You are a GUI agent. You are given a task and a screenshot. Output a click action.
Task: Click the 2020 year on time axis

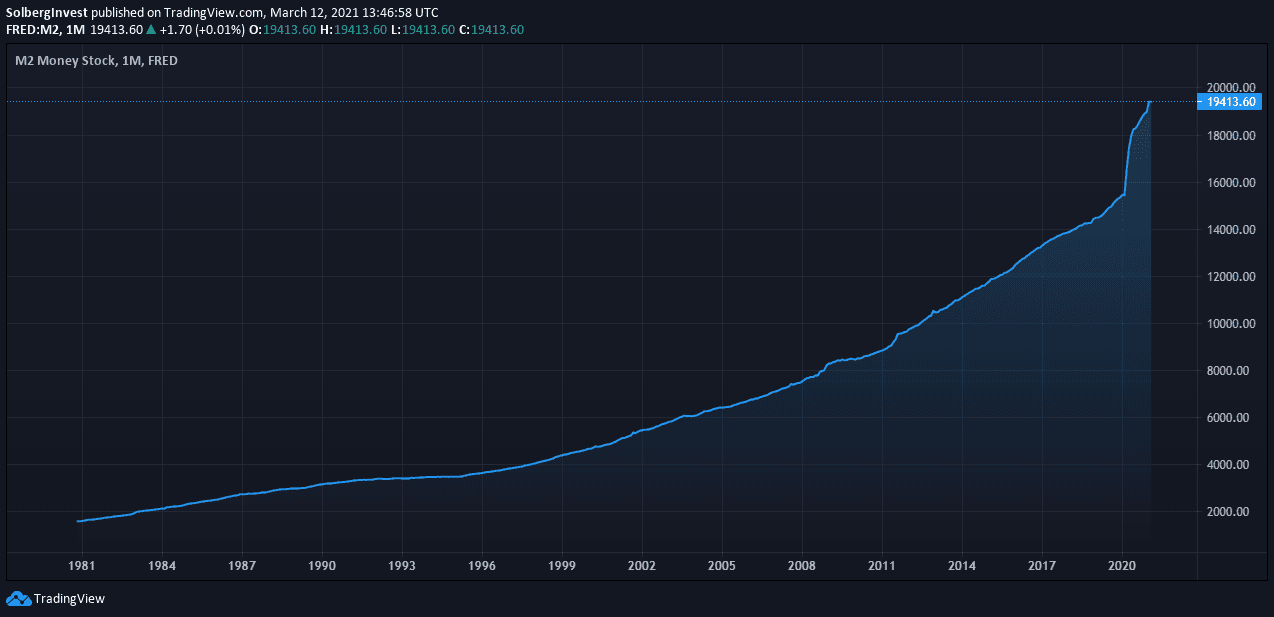[1122, 566]
